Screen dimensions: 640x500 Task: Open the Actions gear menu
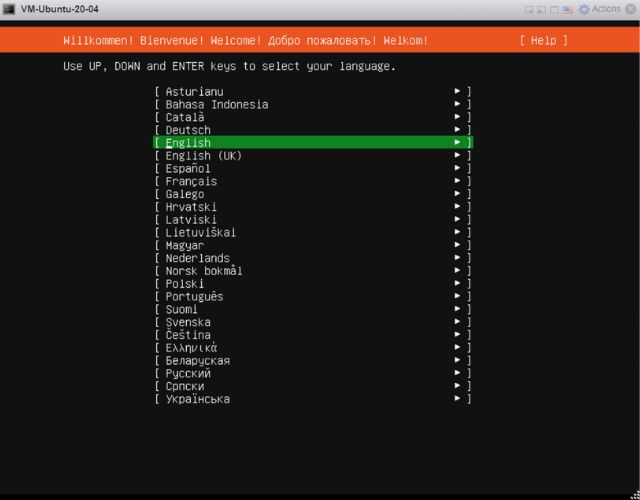600,9
